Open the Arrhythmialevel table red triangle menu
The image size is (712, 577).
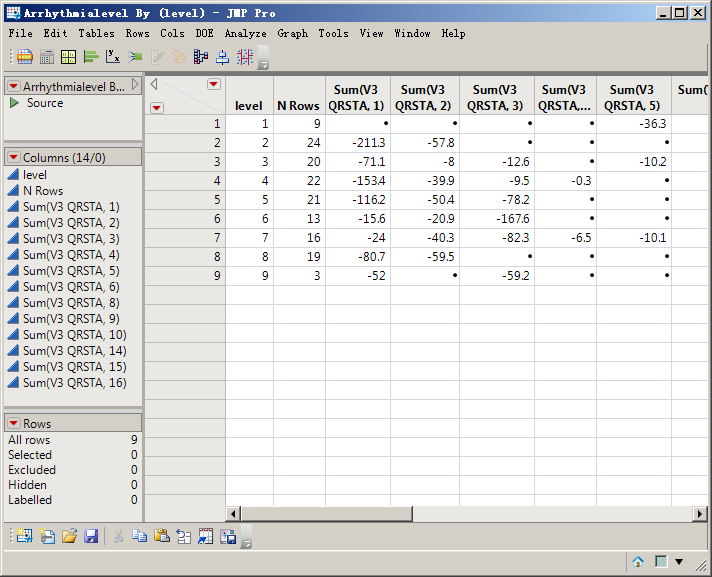(13, 87)
